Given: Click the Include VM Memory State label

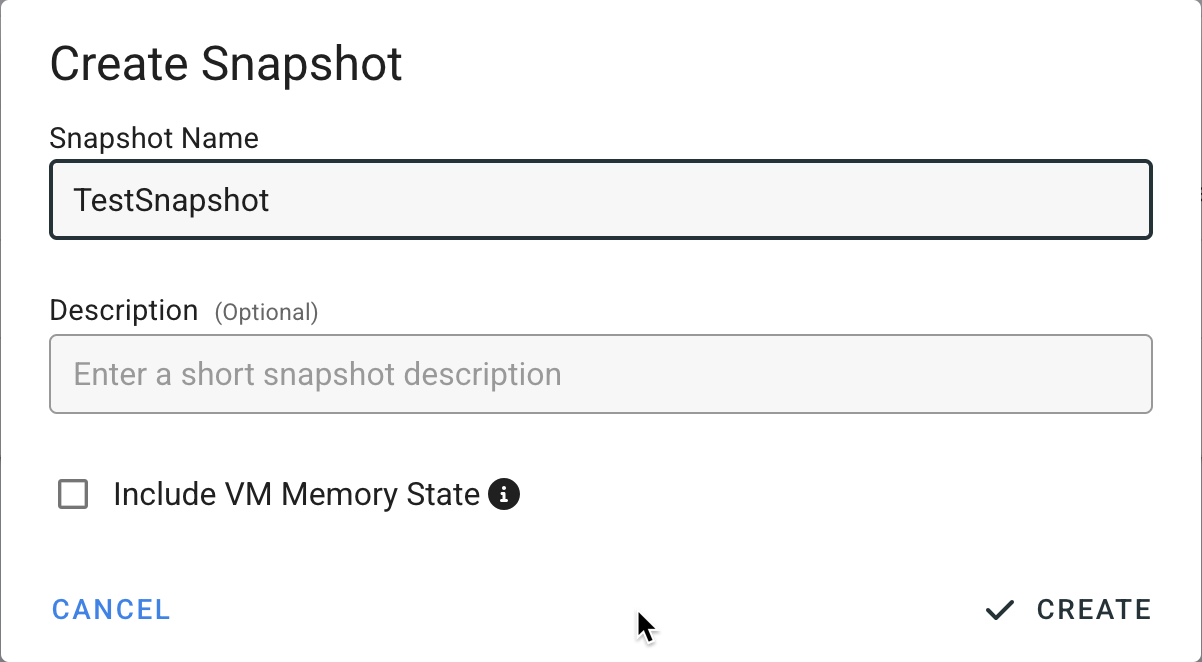Looking at the screenshot, I should tap(296, 494).
